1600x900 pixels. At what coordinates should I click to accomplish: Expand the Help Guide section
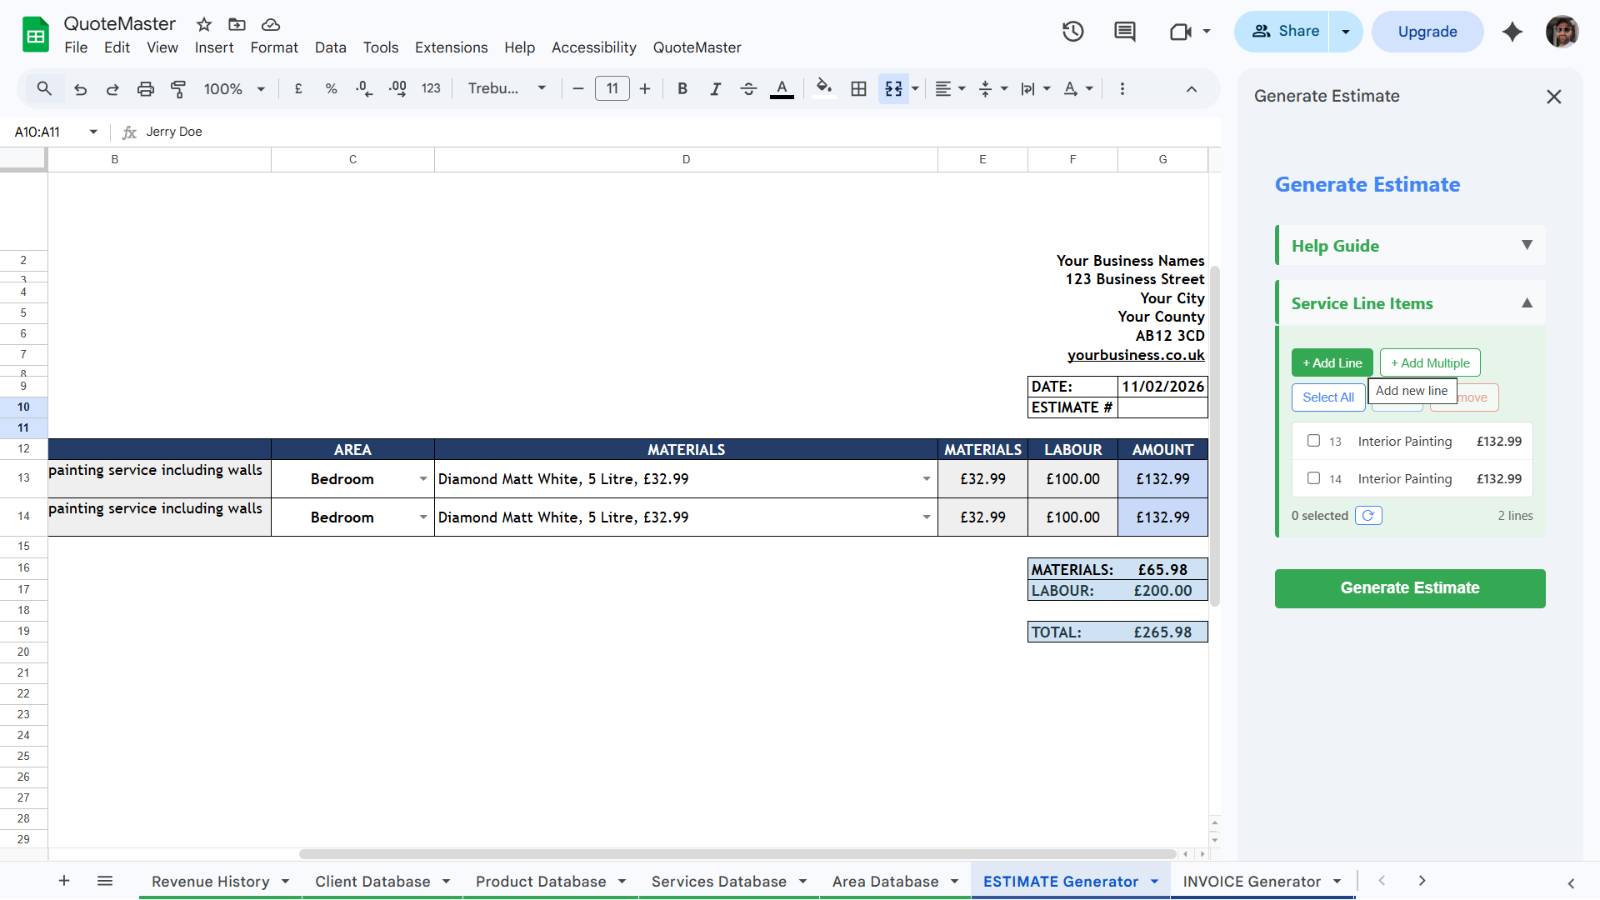coord(1527,244)
